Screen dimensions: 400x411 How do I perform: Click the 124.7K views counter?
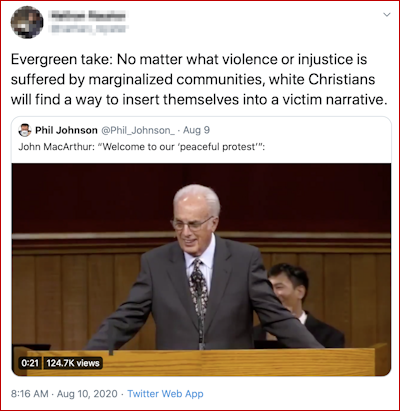pyautogui.click(x=73, y=363)
